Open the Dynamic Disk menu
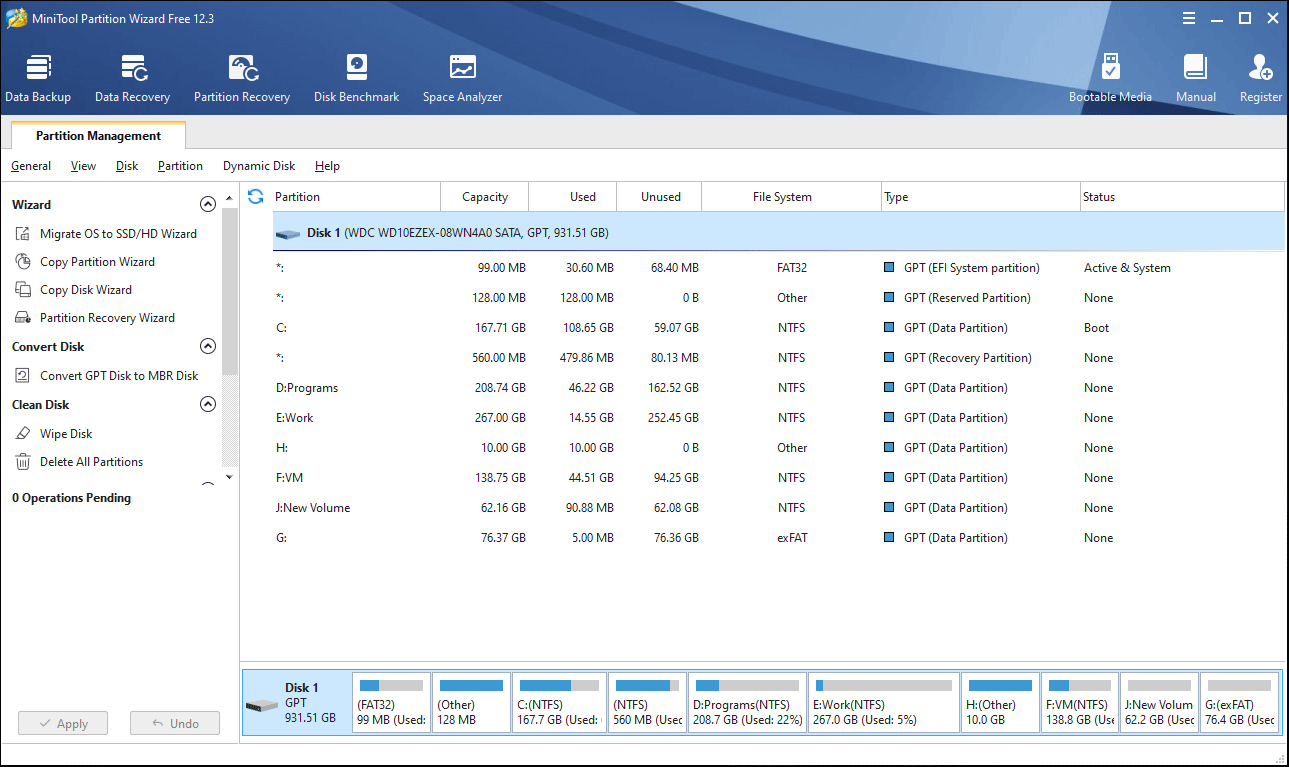This screenshot has height=767, width=1289. click(259, 166)
